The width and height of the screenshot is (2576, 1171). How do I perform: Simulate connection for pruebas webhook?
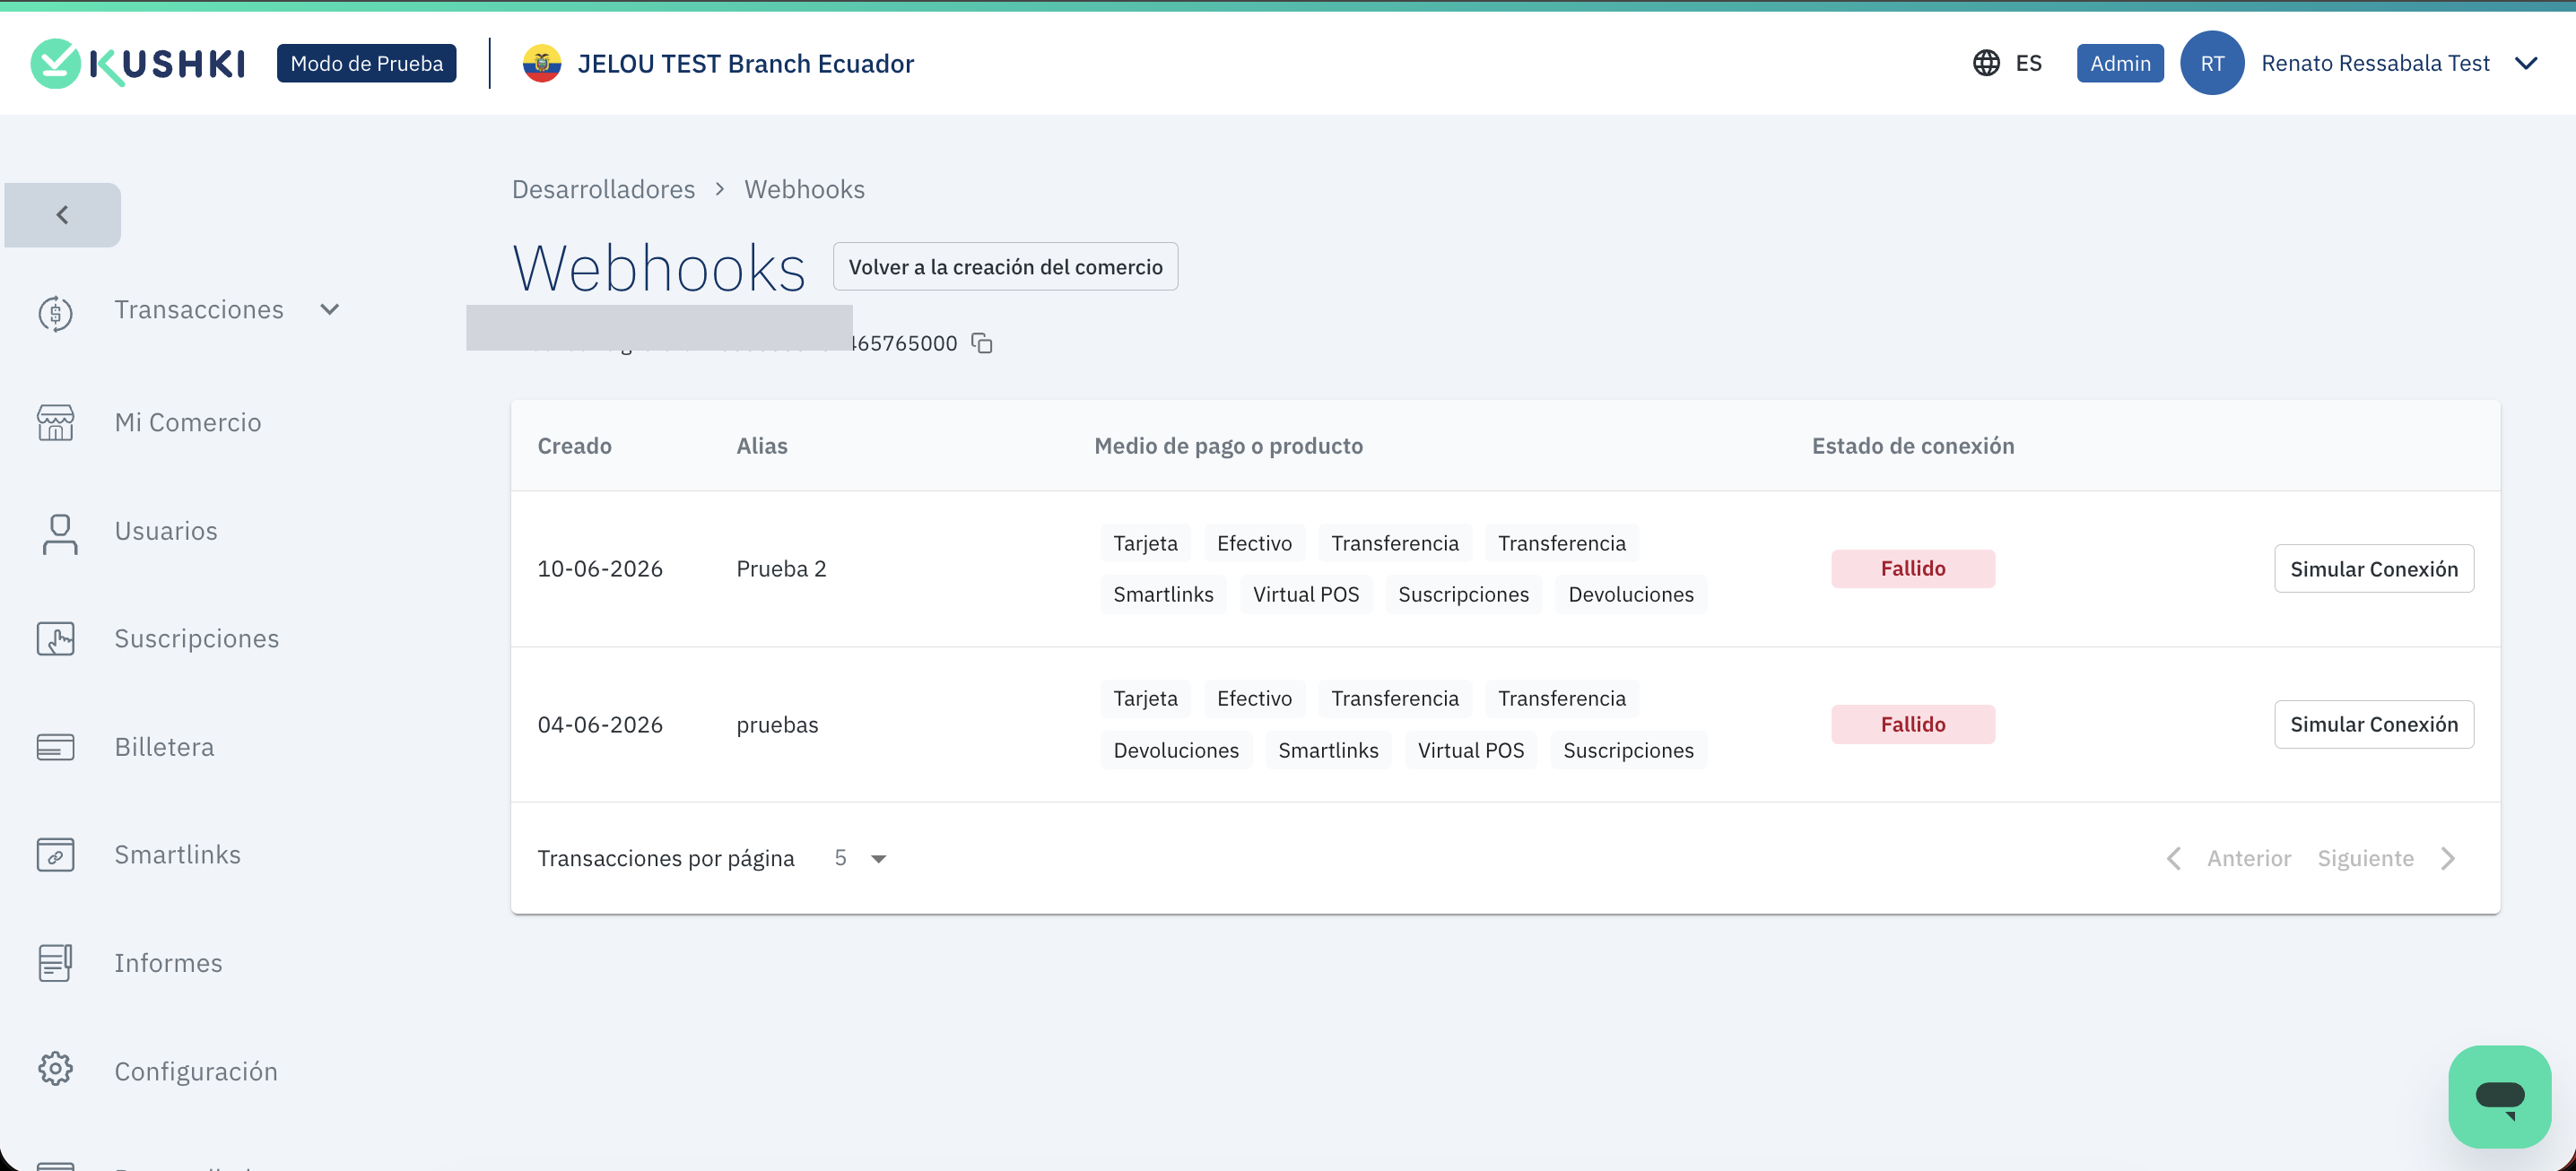2373,724
